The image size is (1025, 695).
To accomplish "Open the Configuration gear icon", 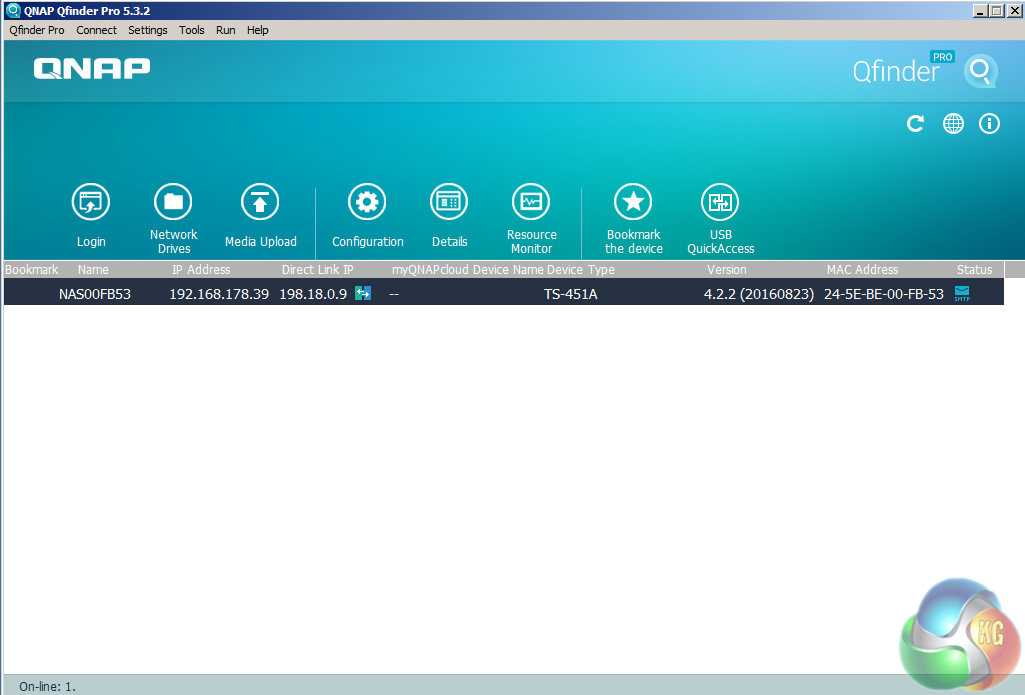I will [x=367, y=202].
